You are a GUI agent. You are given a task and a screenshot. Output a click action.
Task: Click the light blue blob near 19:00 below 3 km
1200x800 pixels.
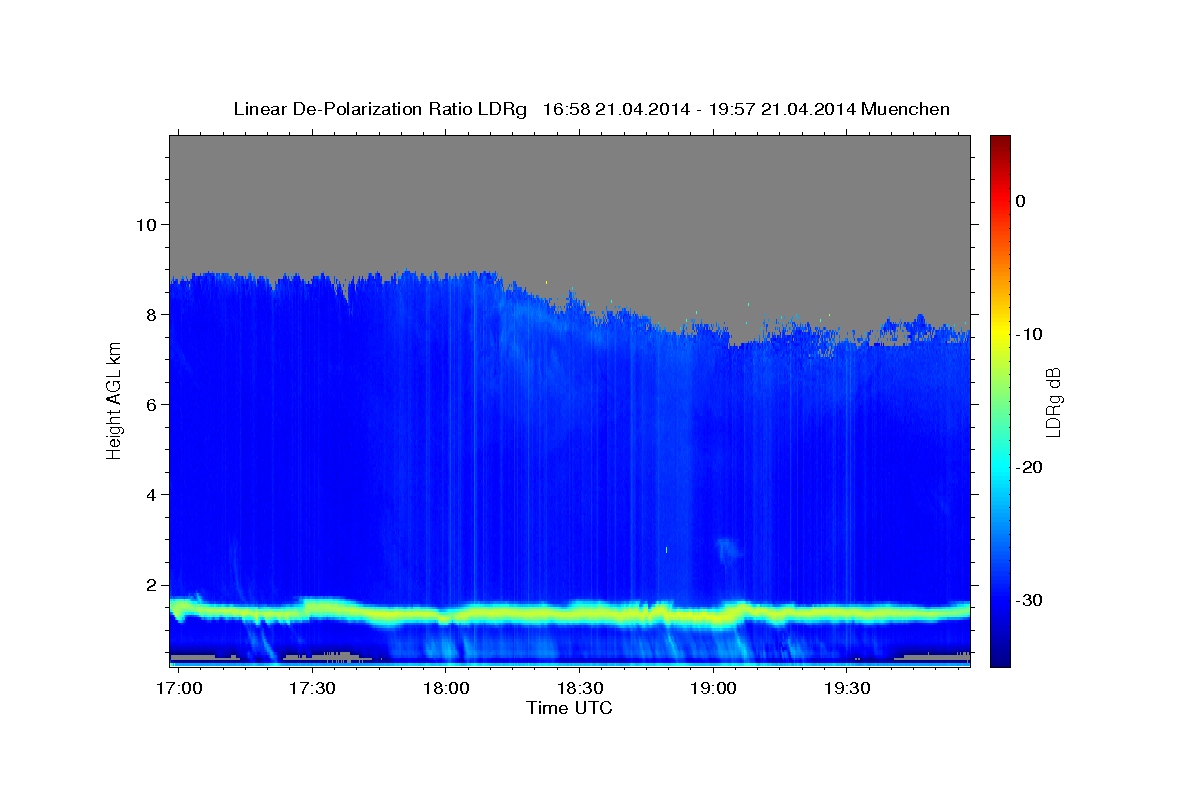pos(726,550)
